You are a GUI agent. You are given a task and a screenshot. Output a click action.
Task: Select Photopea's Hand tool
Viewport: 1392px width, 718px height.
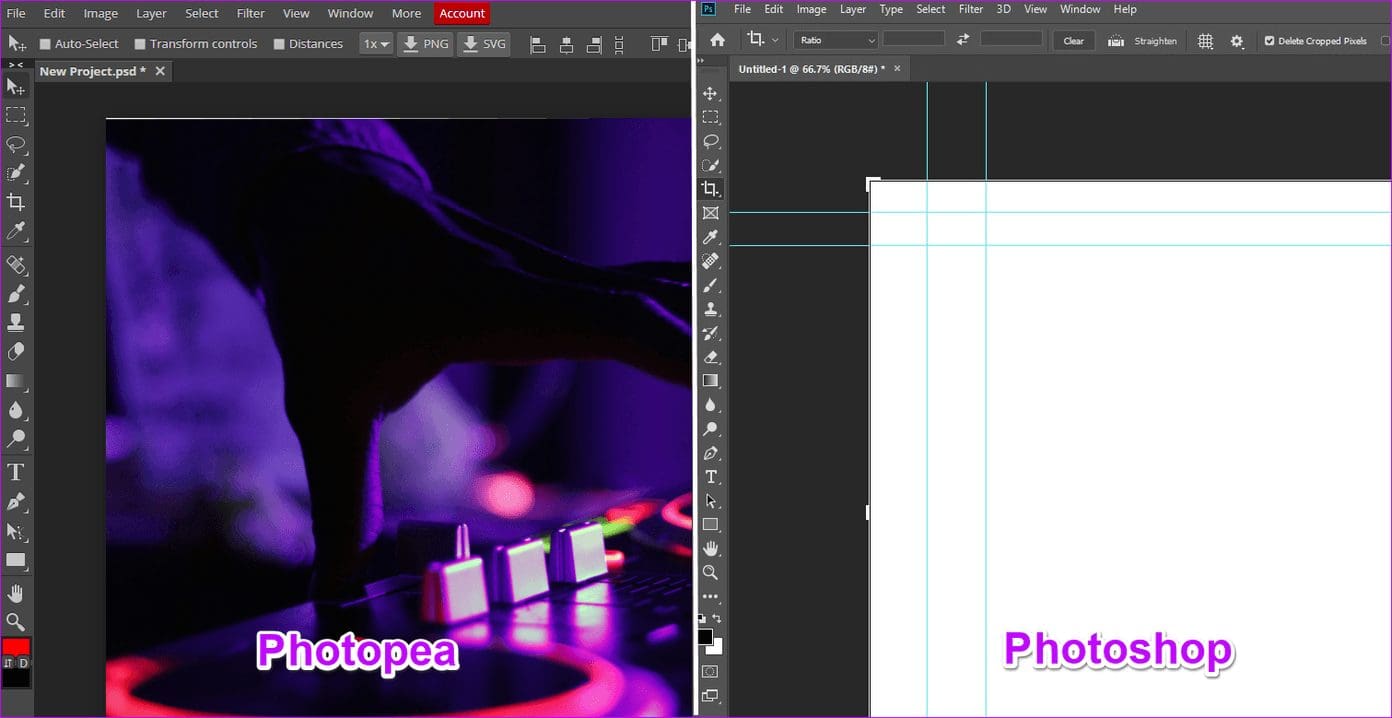coord(16,593)
